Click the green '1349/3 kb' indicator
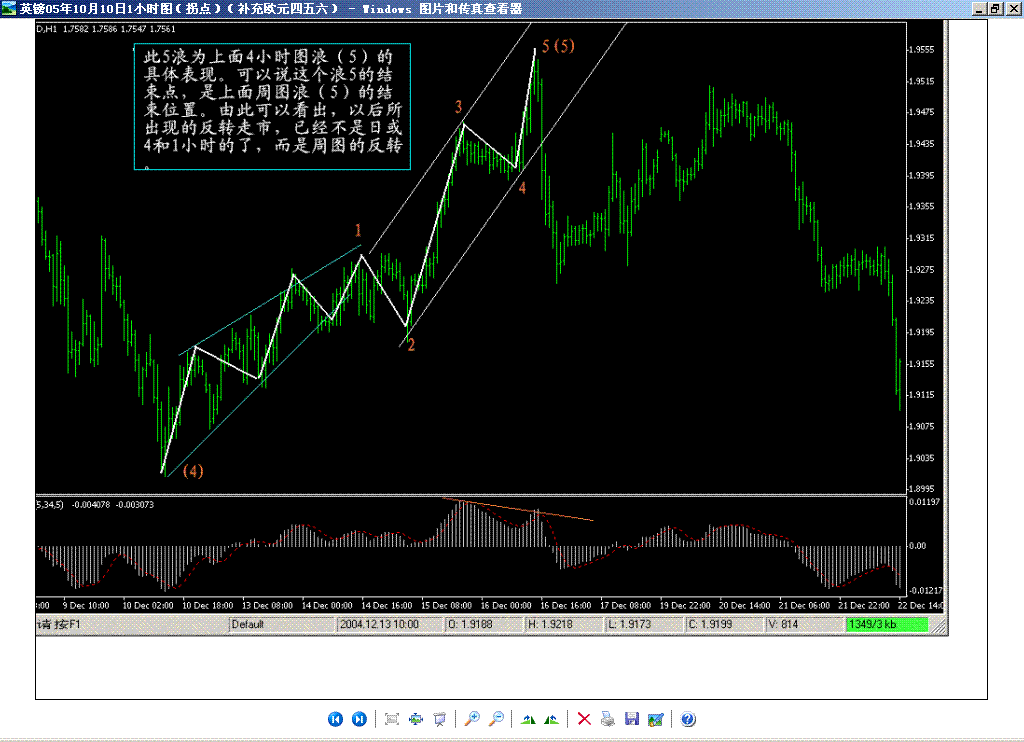The height and width of the screenshot is (742, 1024). (x=888, y=624)
